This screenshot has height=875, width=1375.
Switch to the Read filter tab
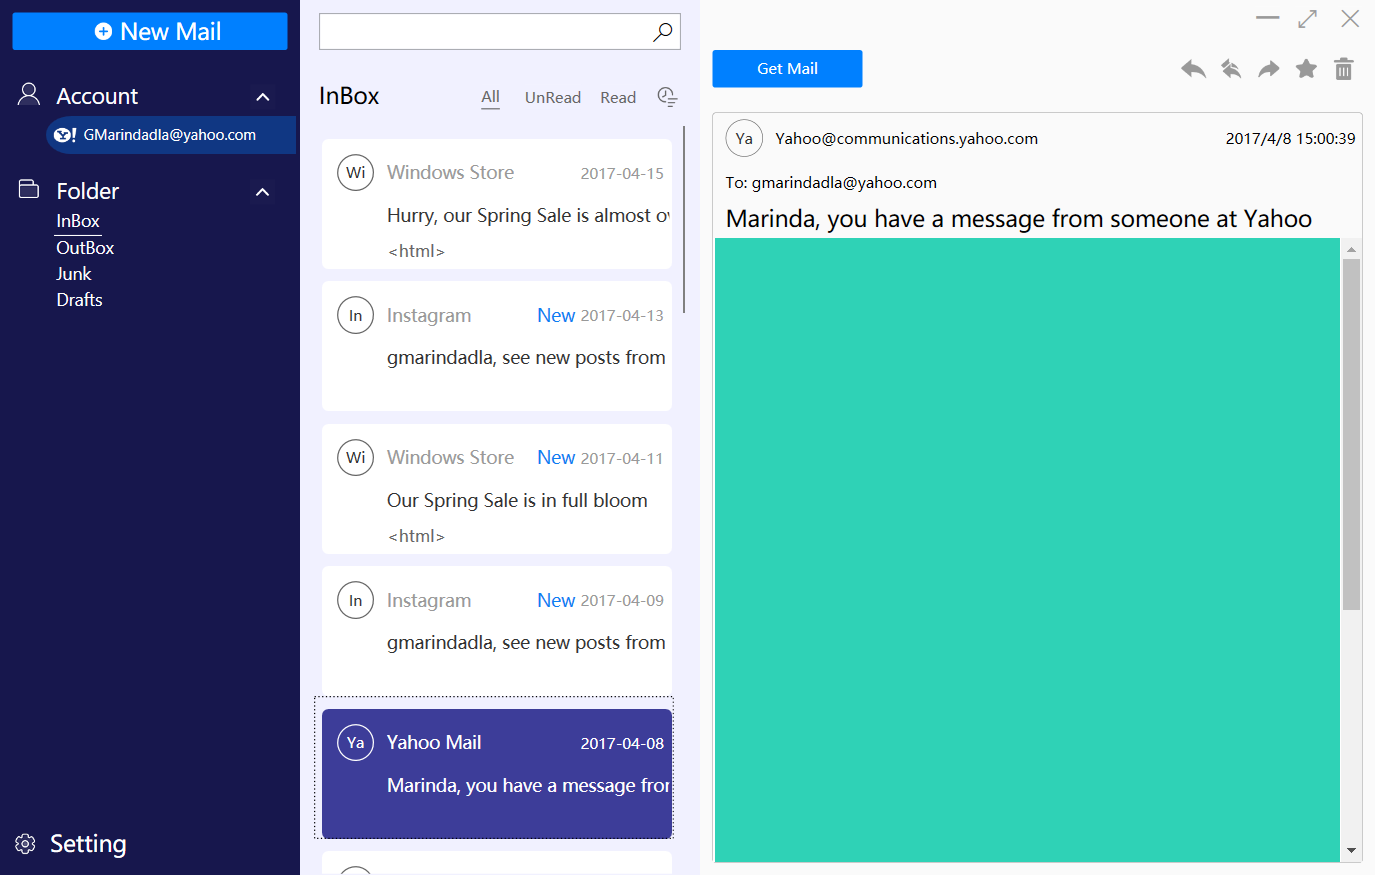(618, 97)
